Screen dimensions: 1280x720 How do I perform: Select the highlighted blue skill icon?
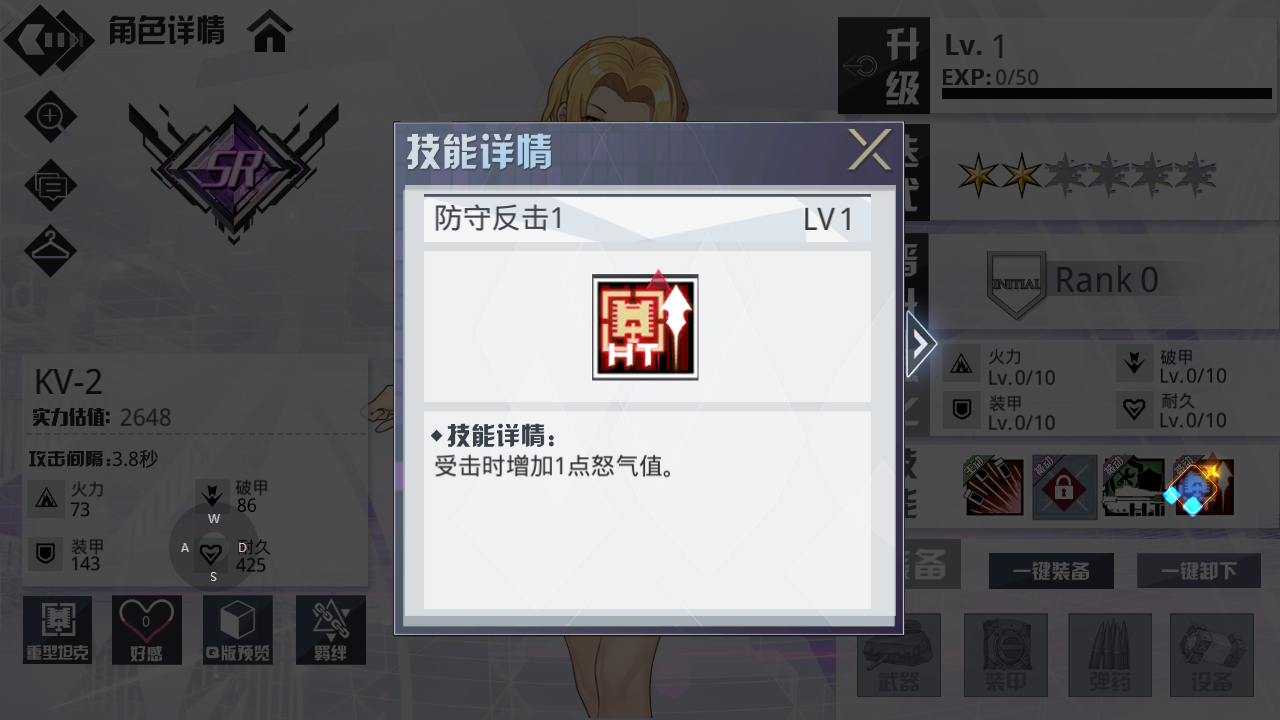[x=1203, y=487]
